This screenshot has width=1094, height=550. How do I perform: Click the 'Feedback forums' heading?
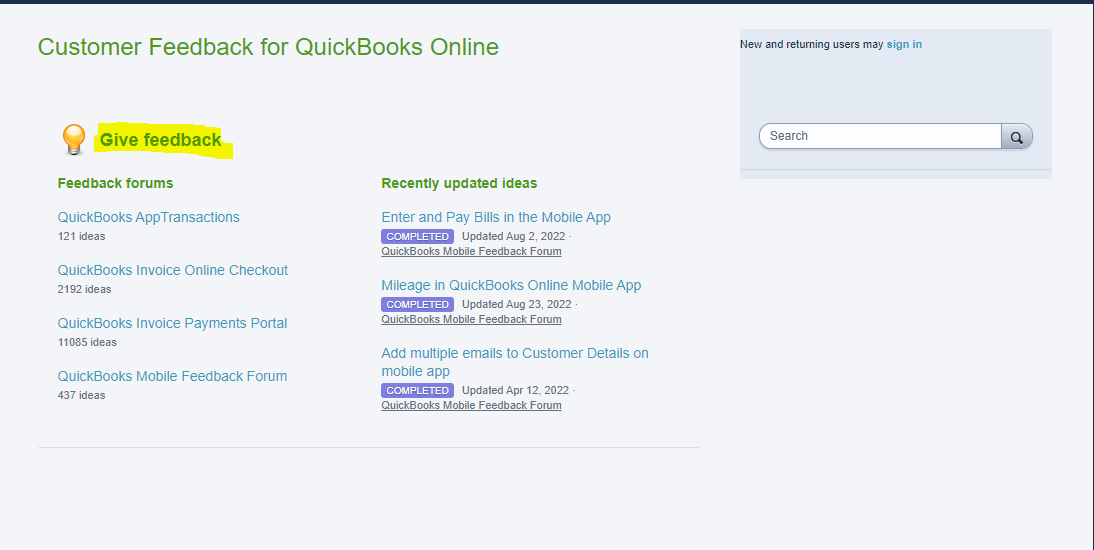(115, 183)
